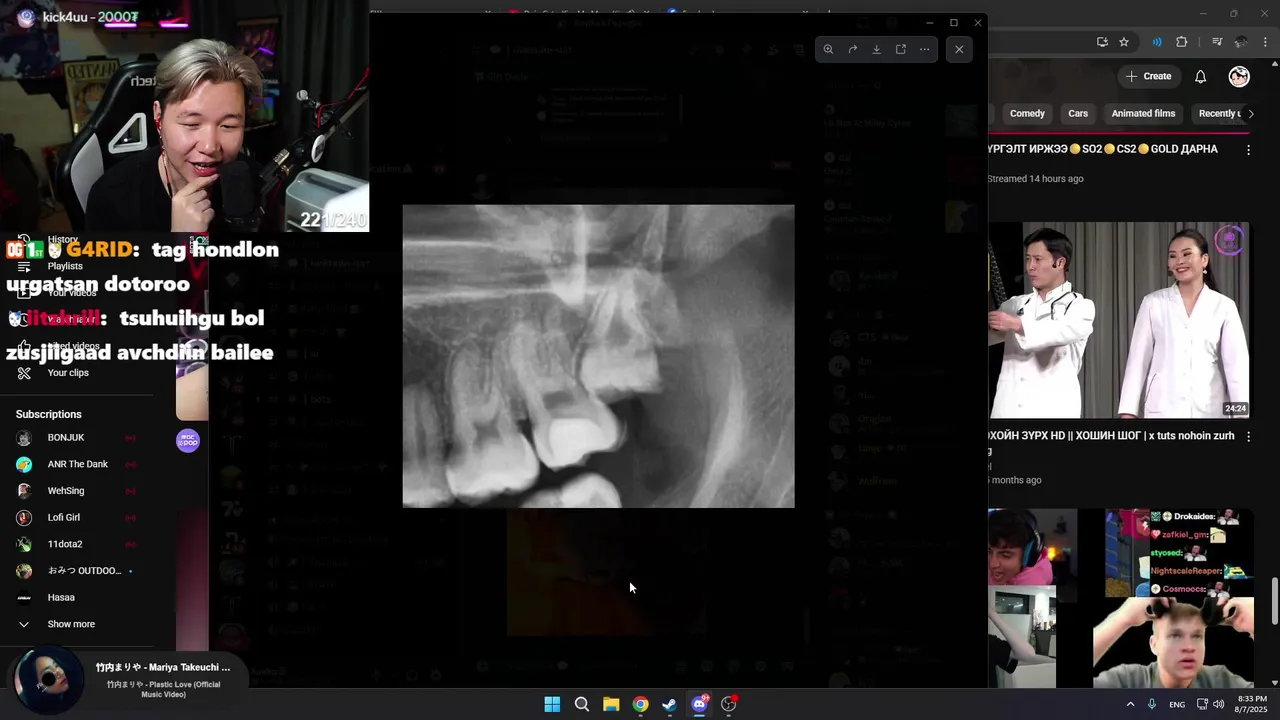Open Chrome media control icon

click(1216, 42)
